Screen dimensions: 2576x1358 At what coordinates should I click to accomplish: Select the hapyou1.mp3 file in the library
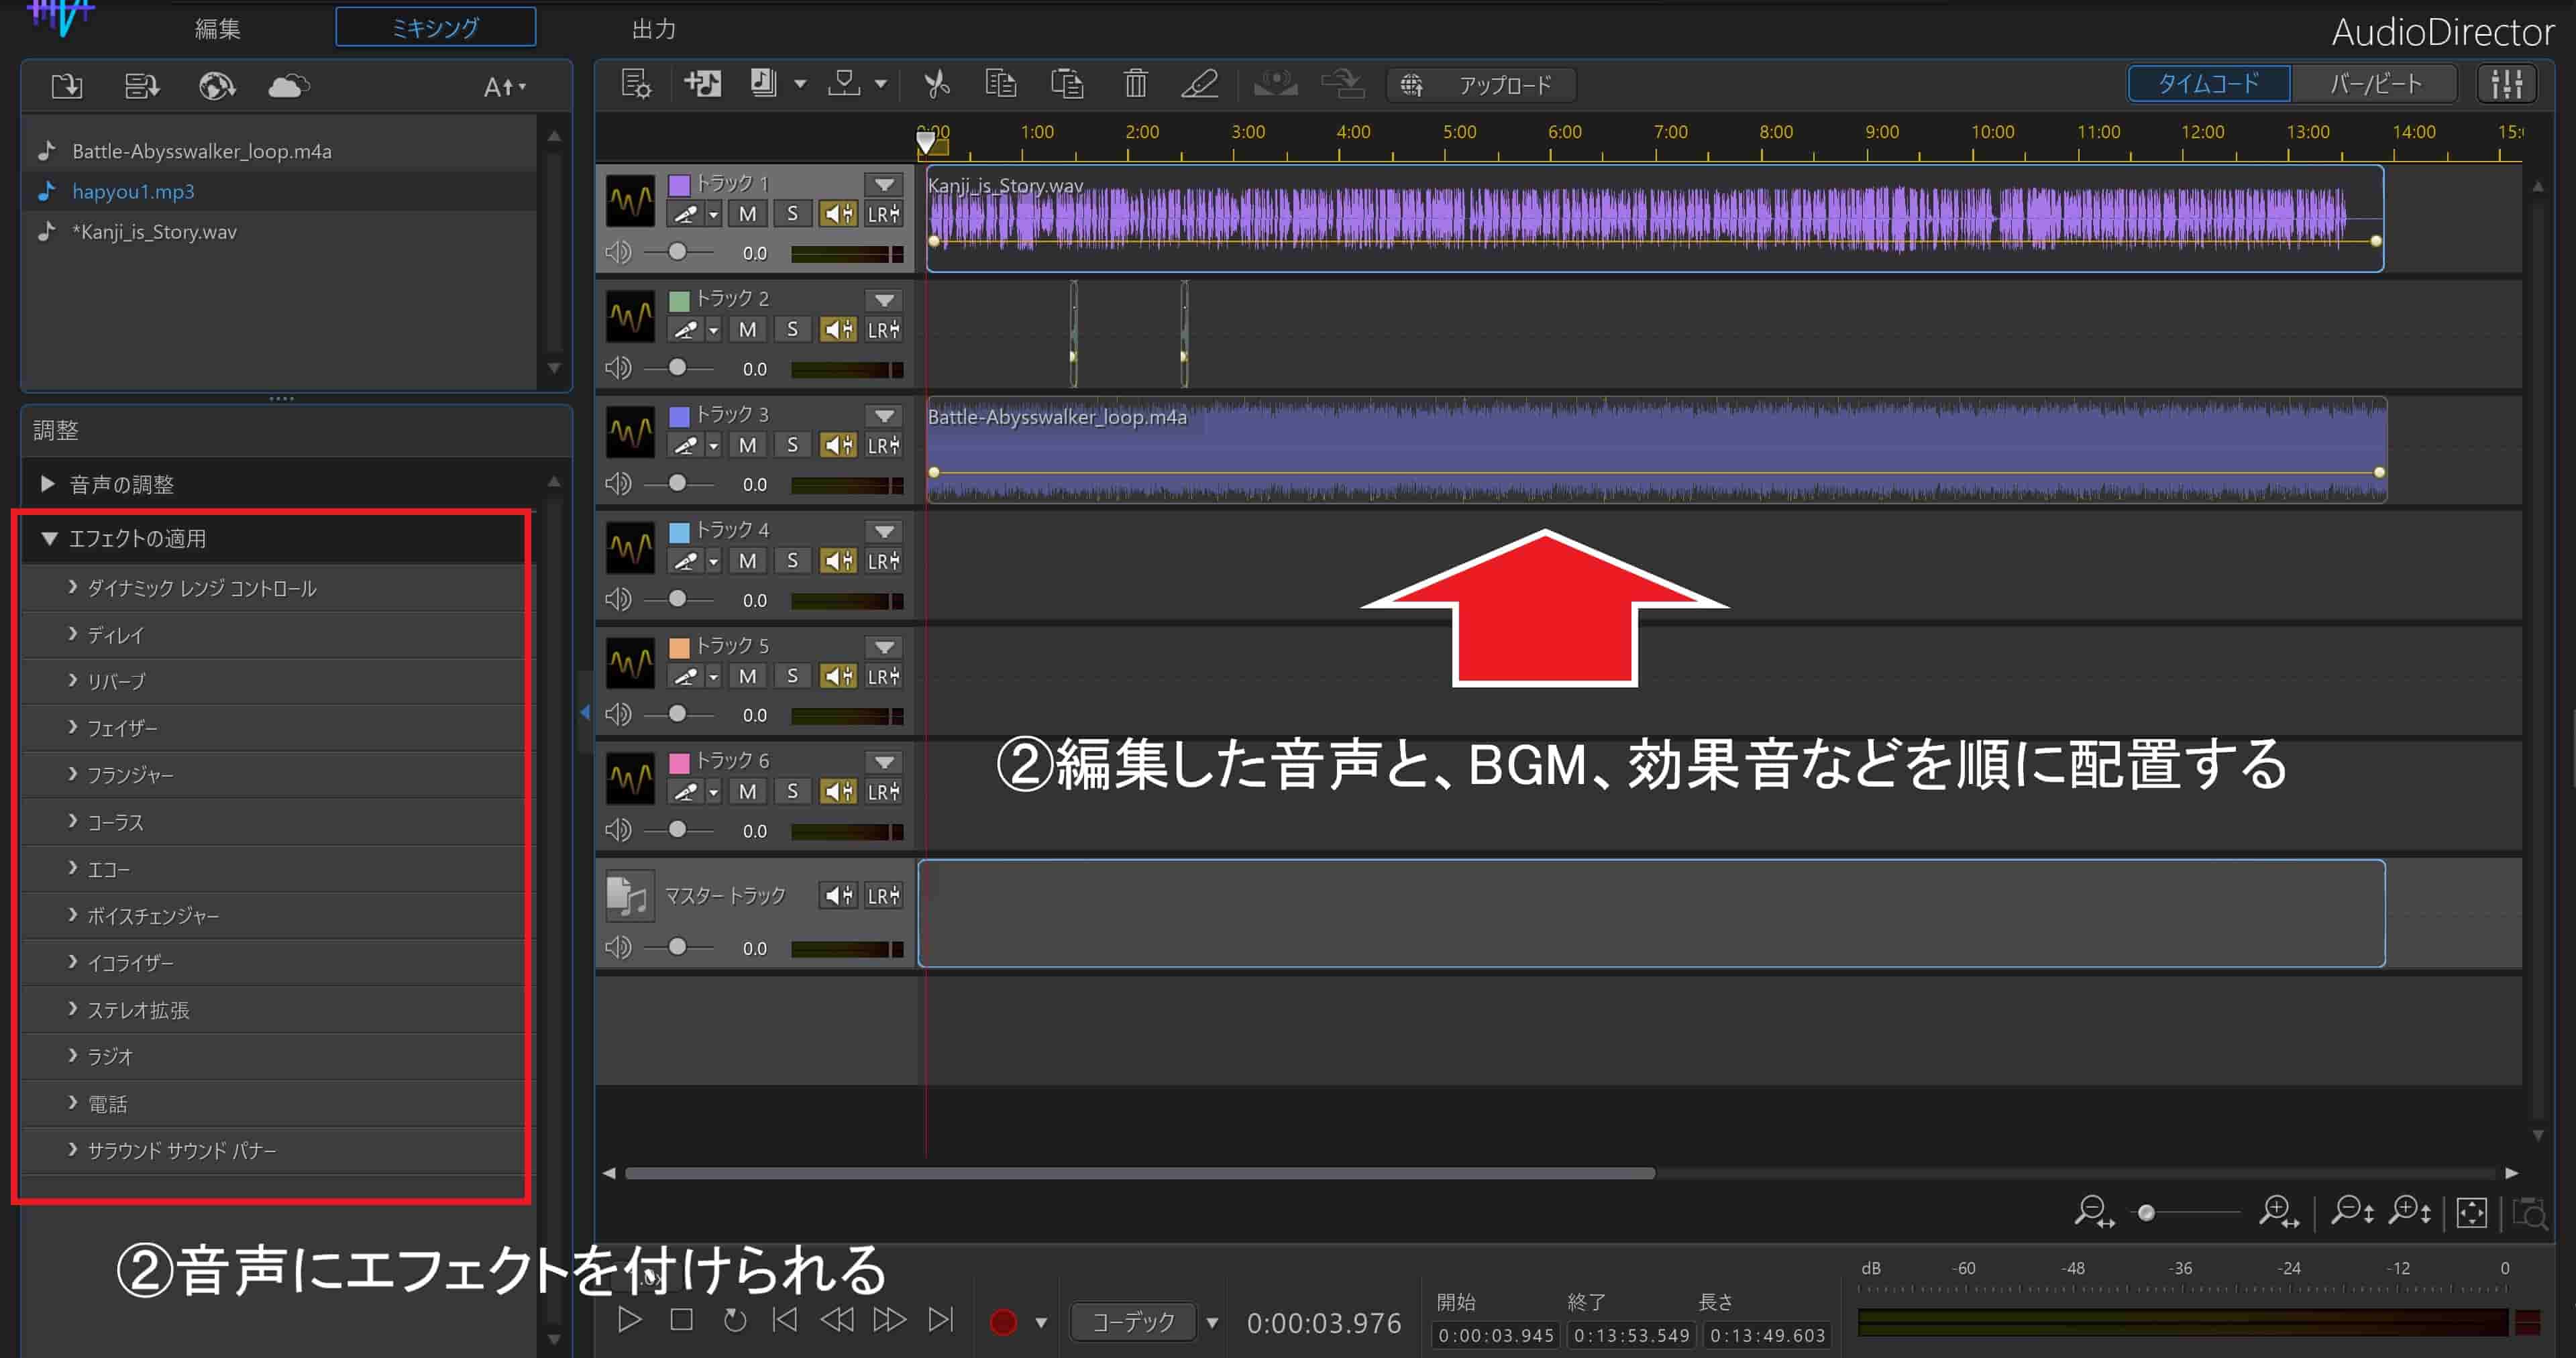(x=134, y=191)
